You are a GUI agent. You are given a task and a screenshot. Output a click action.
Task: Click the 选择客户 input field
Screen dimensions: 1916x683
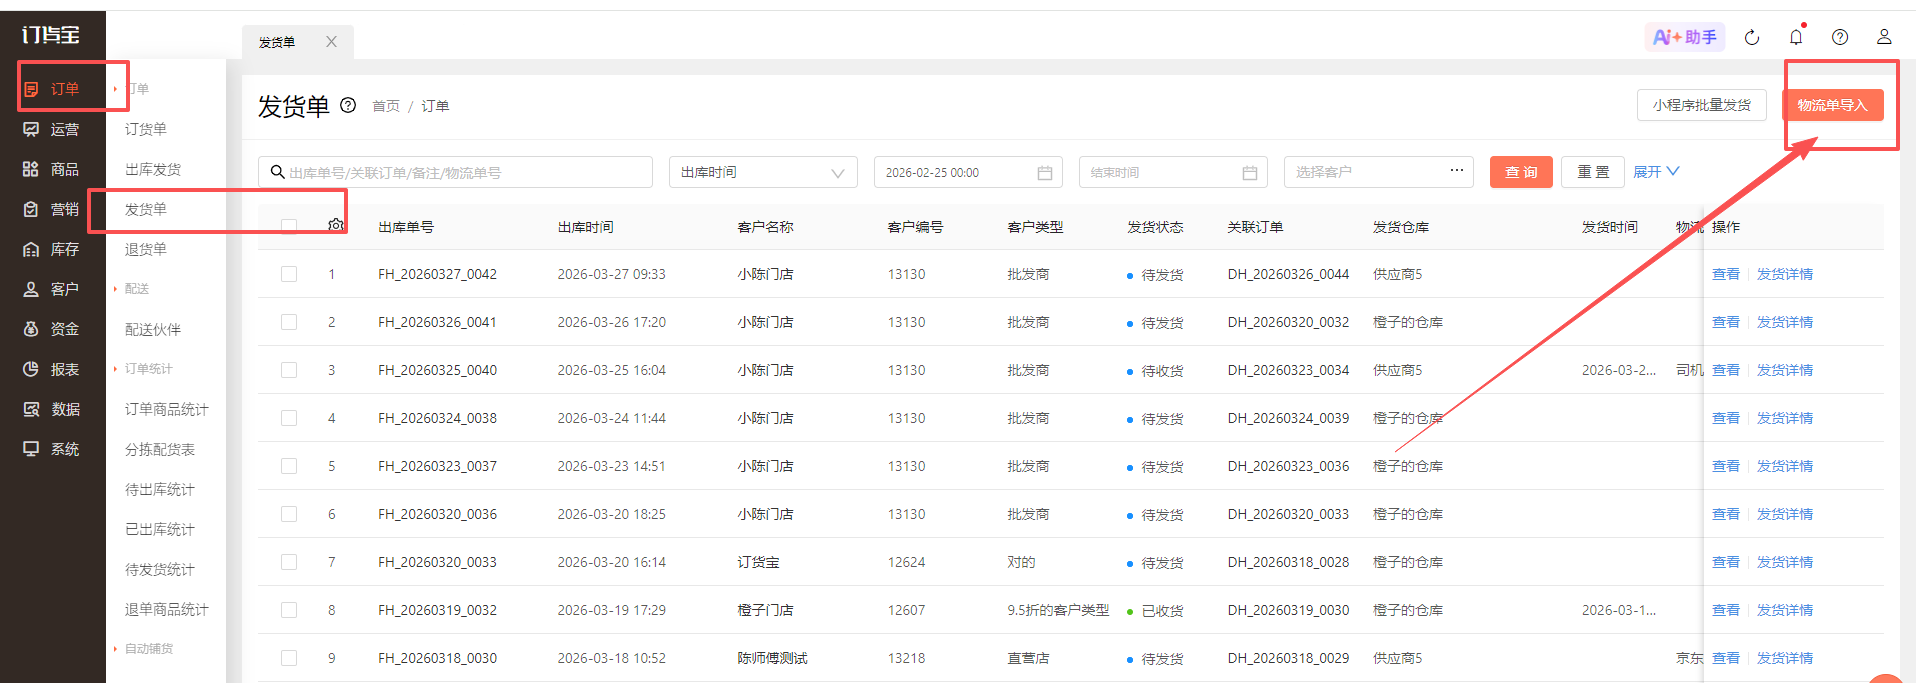(1379, 172)
